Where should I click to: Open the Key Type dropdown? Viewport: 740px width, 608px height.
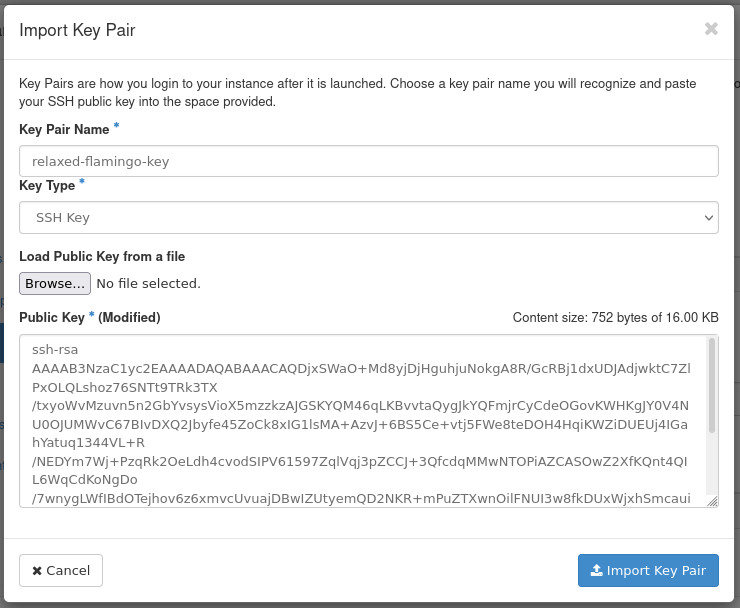(368, 217)
